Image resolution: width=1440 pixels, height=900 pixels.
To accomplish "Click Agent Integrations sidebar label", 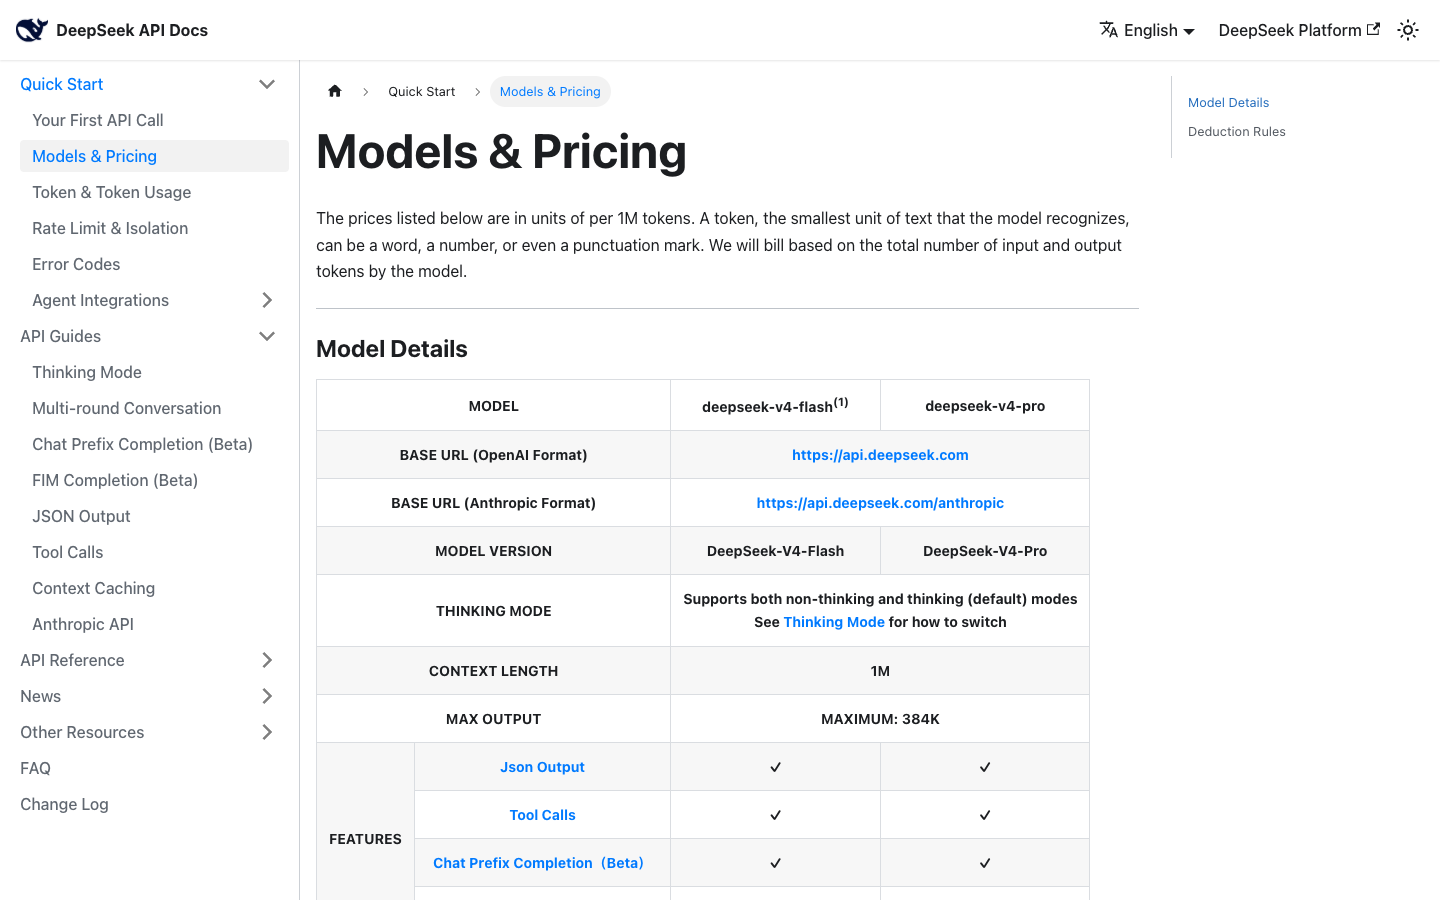I will point(101,300).
